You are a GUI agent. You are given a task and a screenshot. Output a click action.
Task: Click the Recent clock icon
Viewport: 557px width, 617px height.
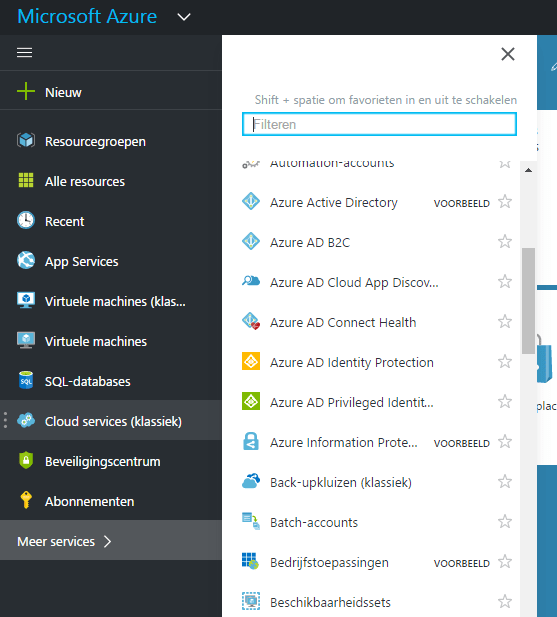(x=26, y=220)
